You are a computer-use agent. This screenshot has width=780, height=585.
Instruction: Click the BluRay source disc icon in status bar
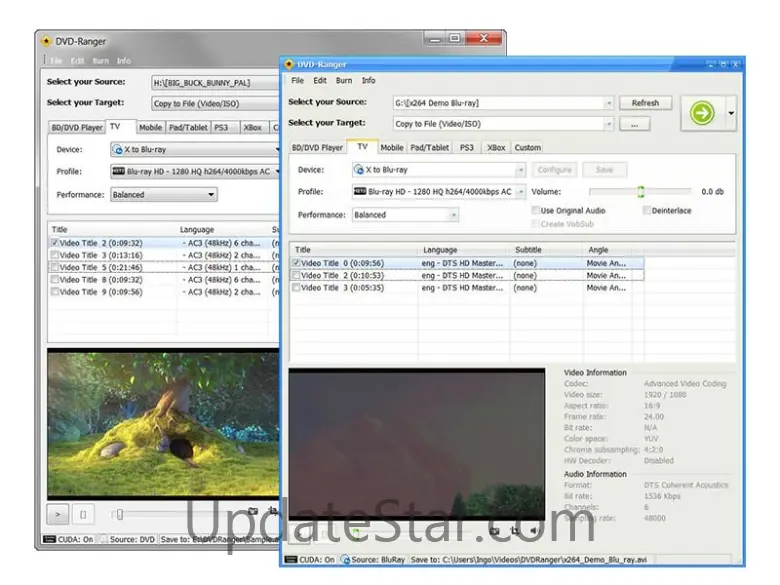point(345,560)
